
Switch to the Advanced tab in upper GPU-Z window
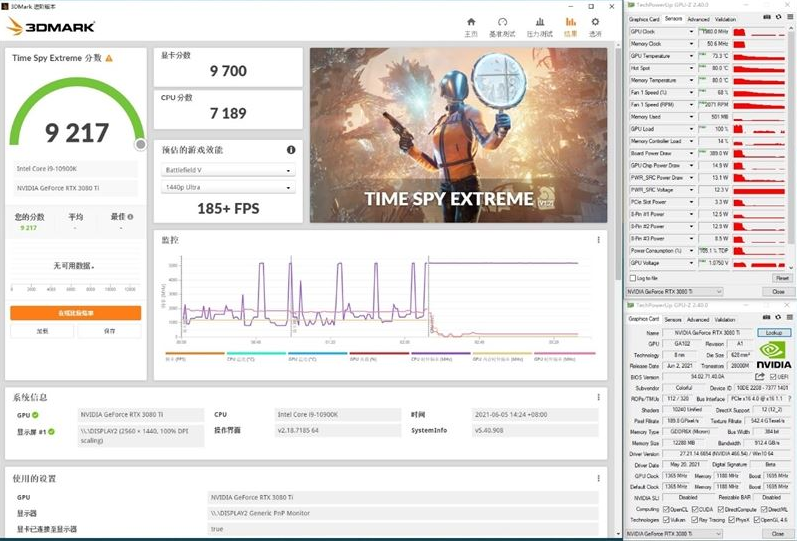[698, 19]
